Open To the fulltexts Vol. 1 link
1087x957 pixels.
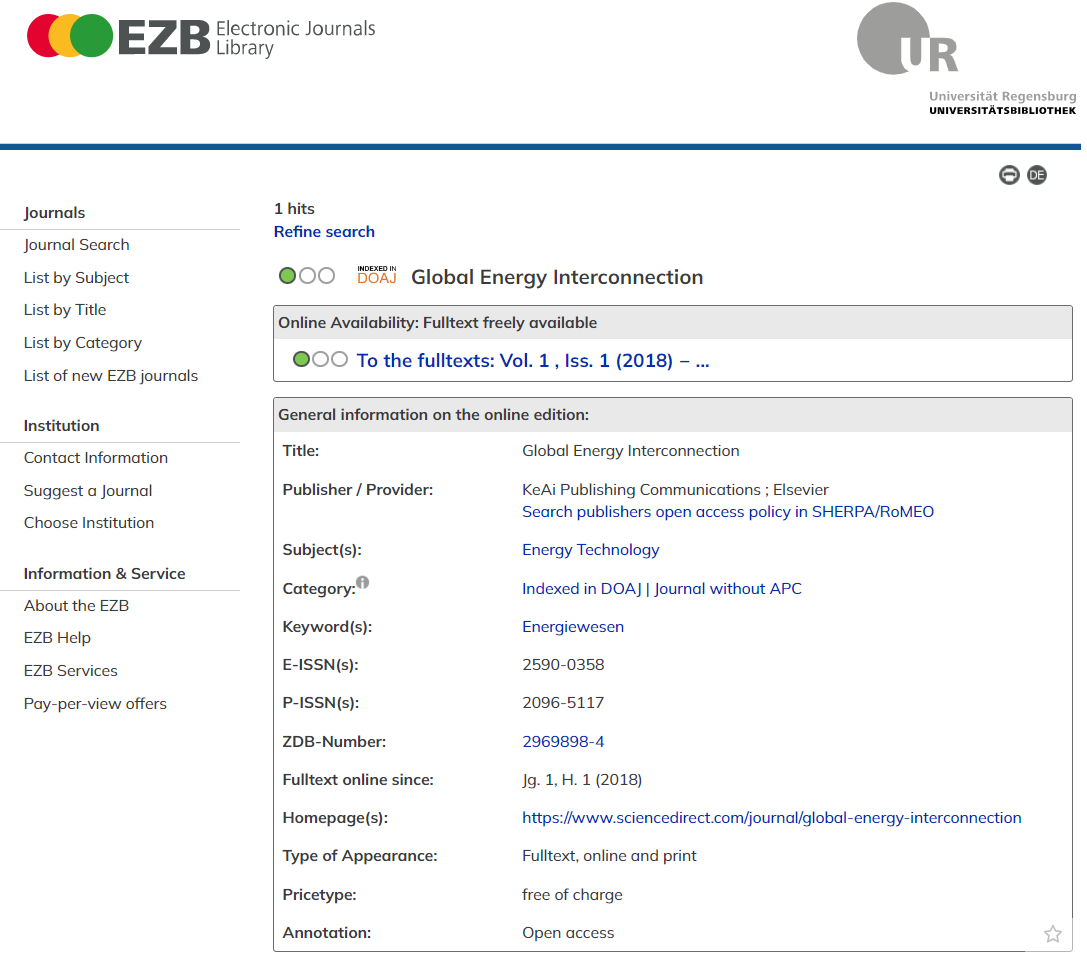click(x=532, y=361)
